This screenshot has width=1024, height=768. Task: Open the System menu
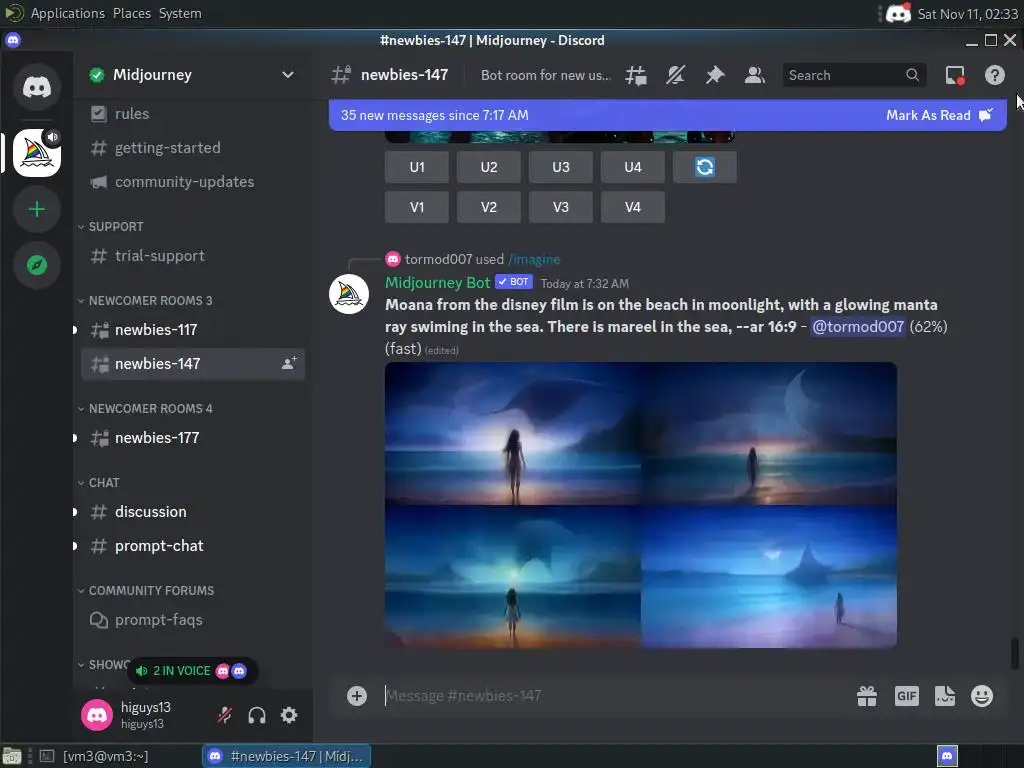pyautogui.click(x=180, y=13)
